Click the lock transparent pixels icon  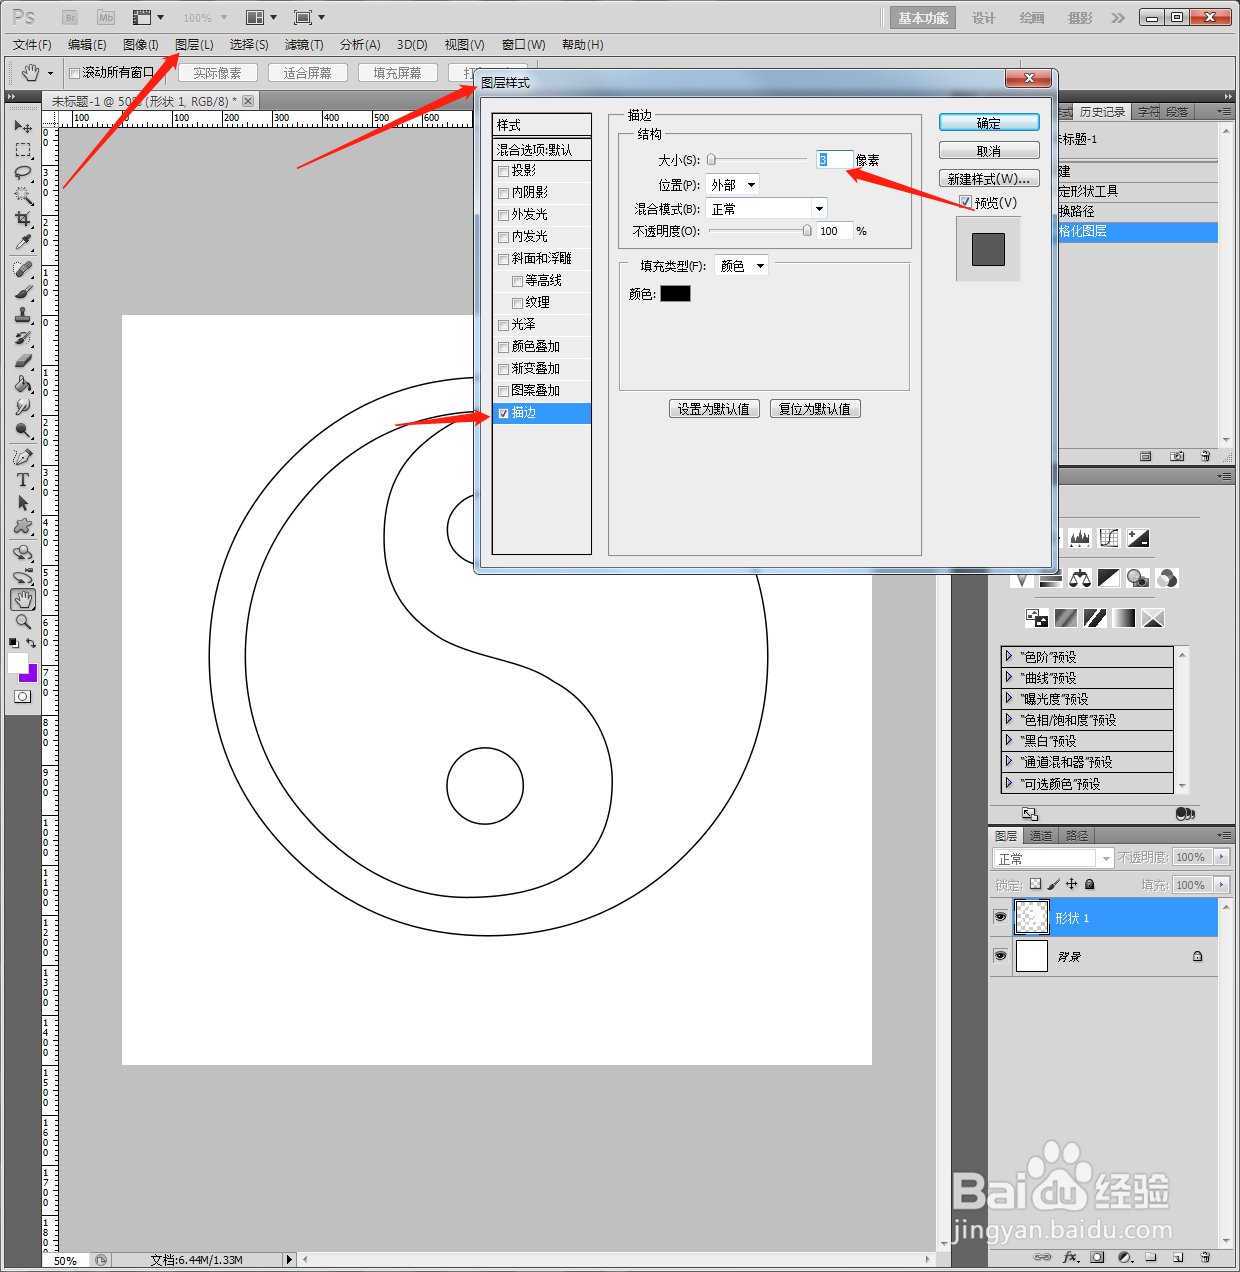pos(1035,884)
